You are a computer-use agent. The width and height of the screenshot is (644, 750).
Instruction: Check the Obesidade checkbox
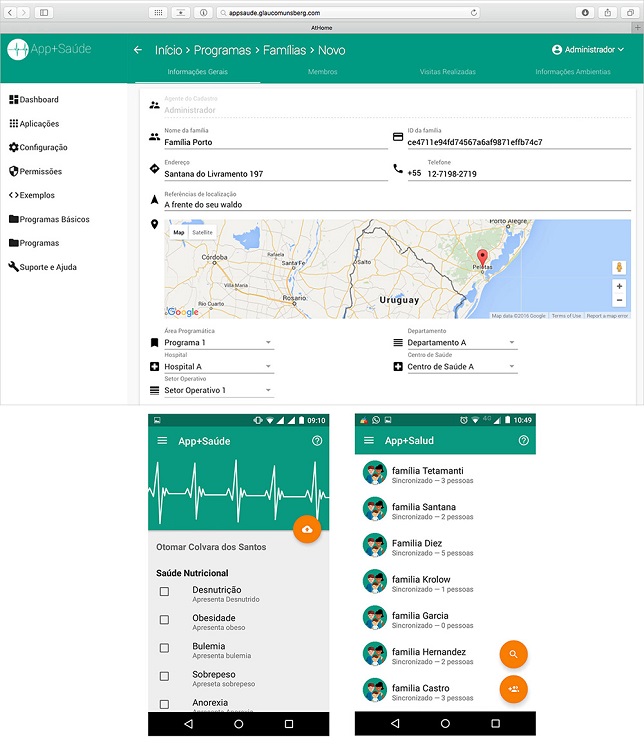coord(164,620)
